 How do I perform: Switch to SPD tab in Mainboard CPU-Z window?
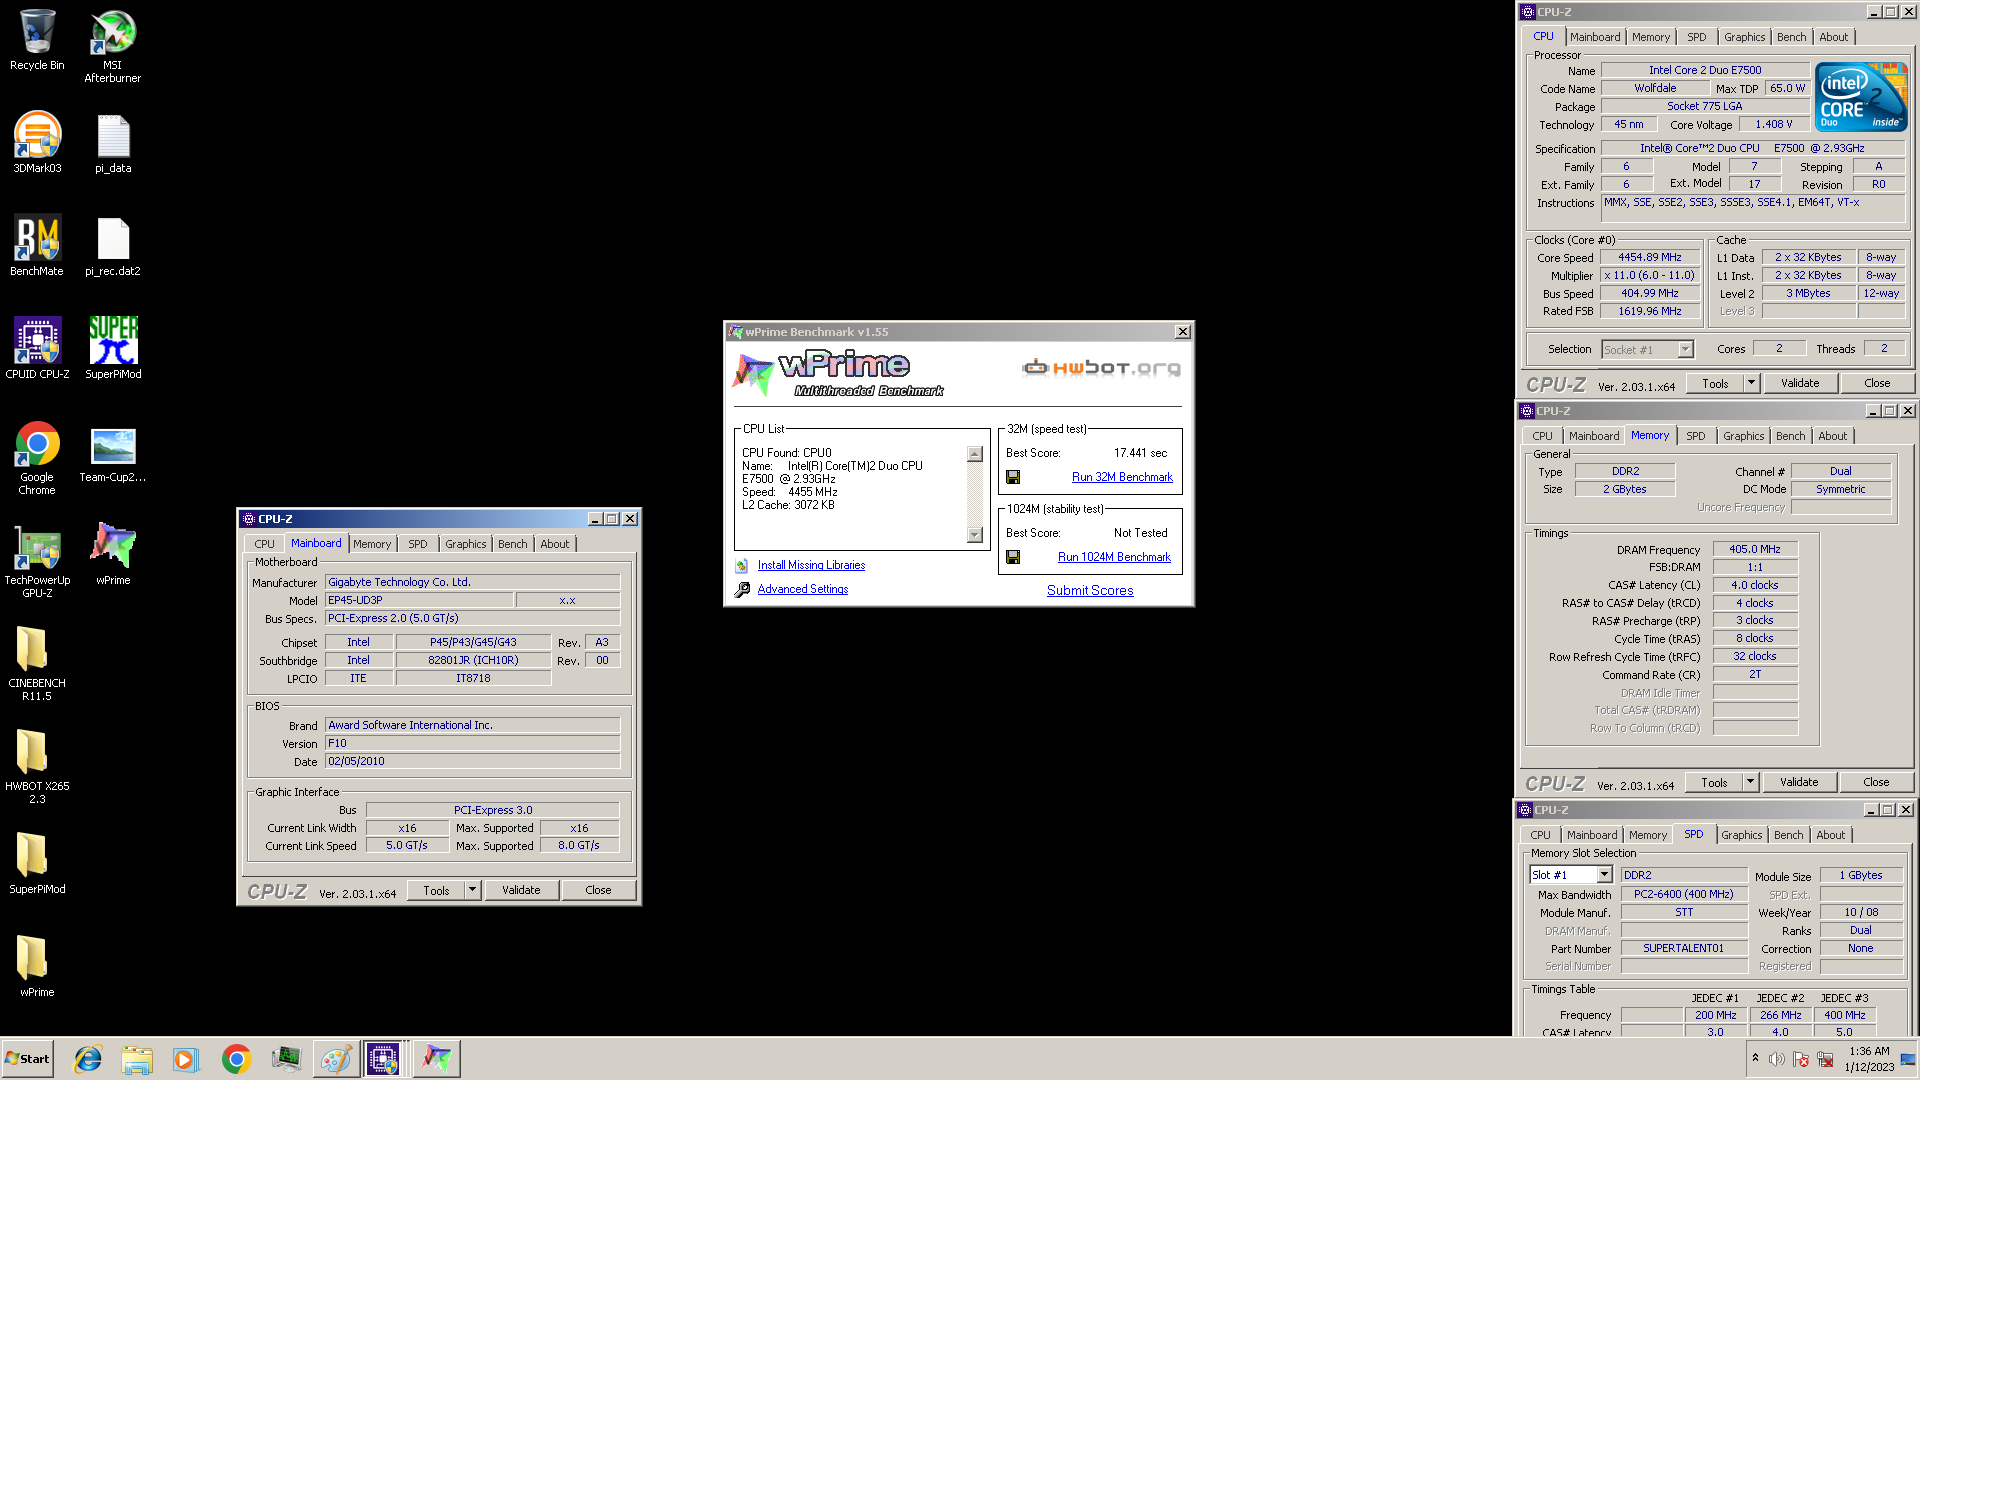tap(418, 544)
